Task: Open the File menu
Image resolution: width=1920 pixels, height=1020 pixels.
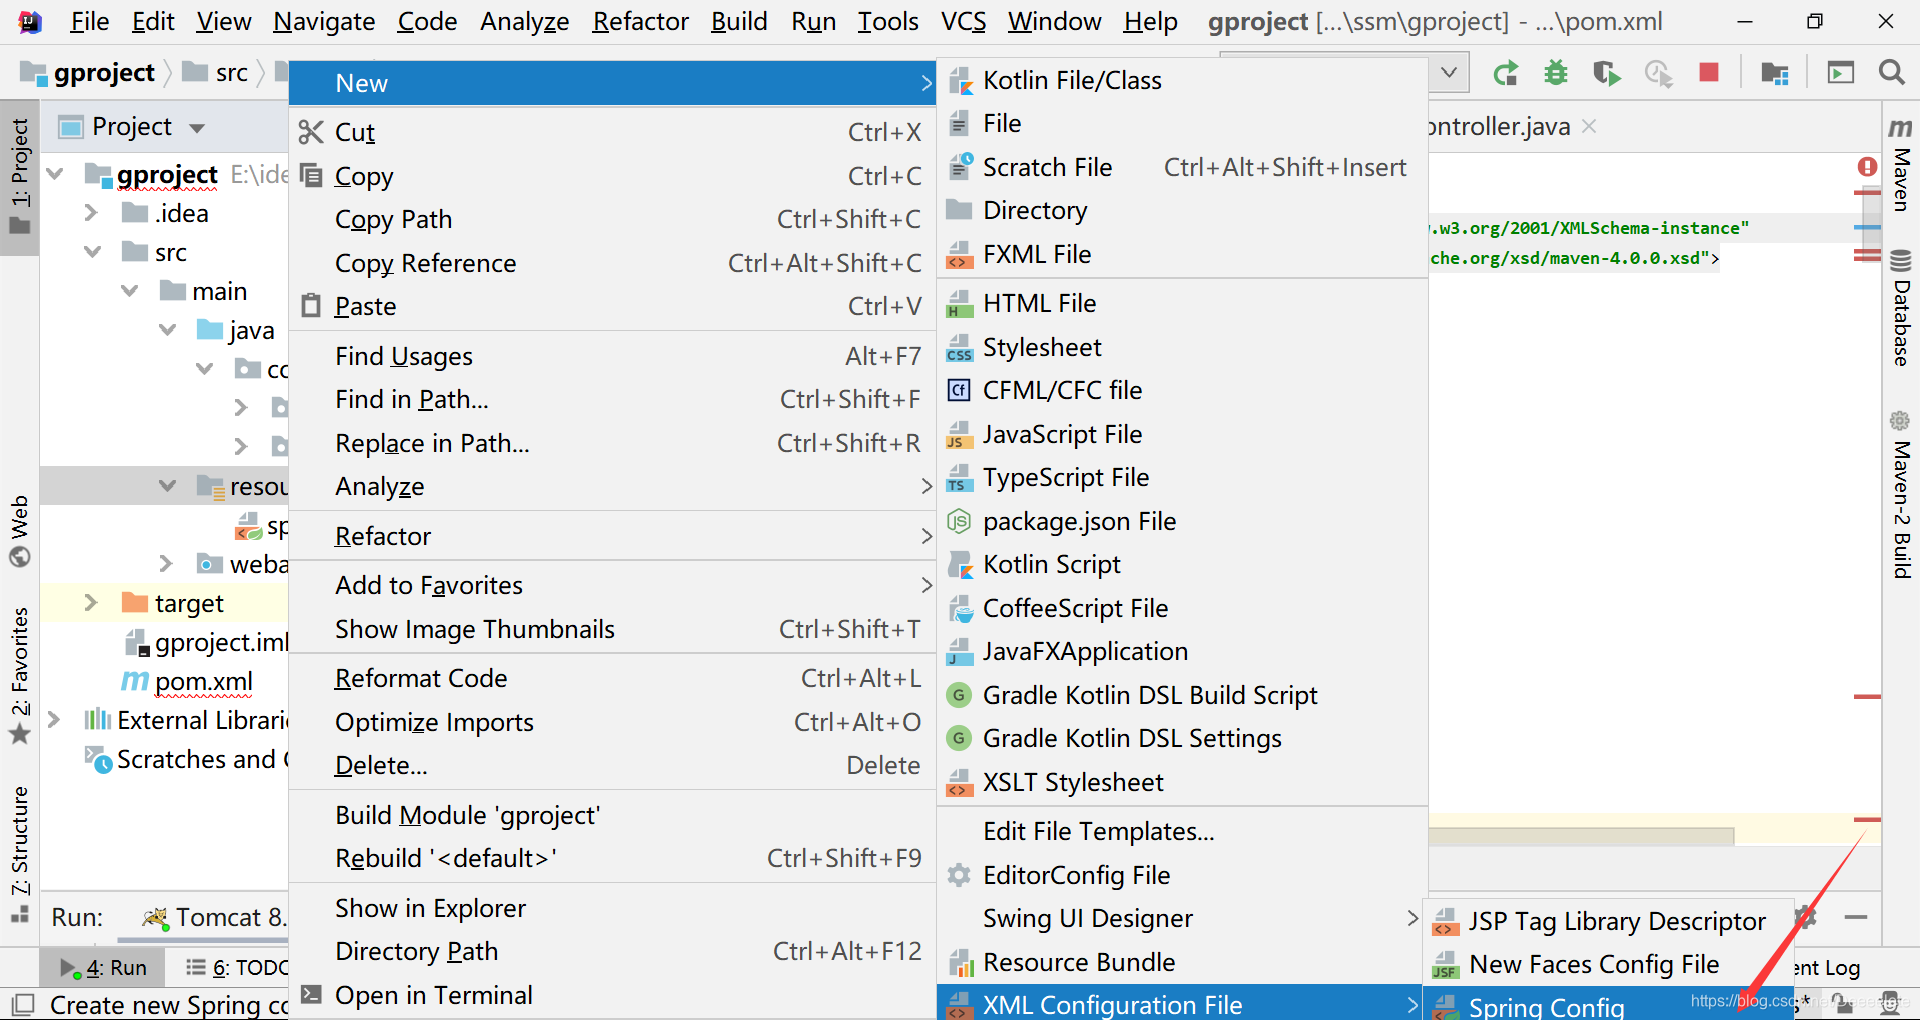Action: pos(89,21)
